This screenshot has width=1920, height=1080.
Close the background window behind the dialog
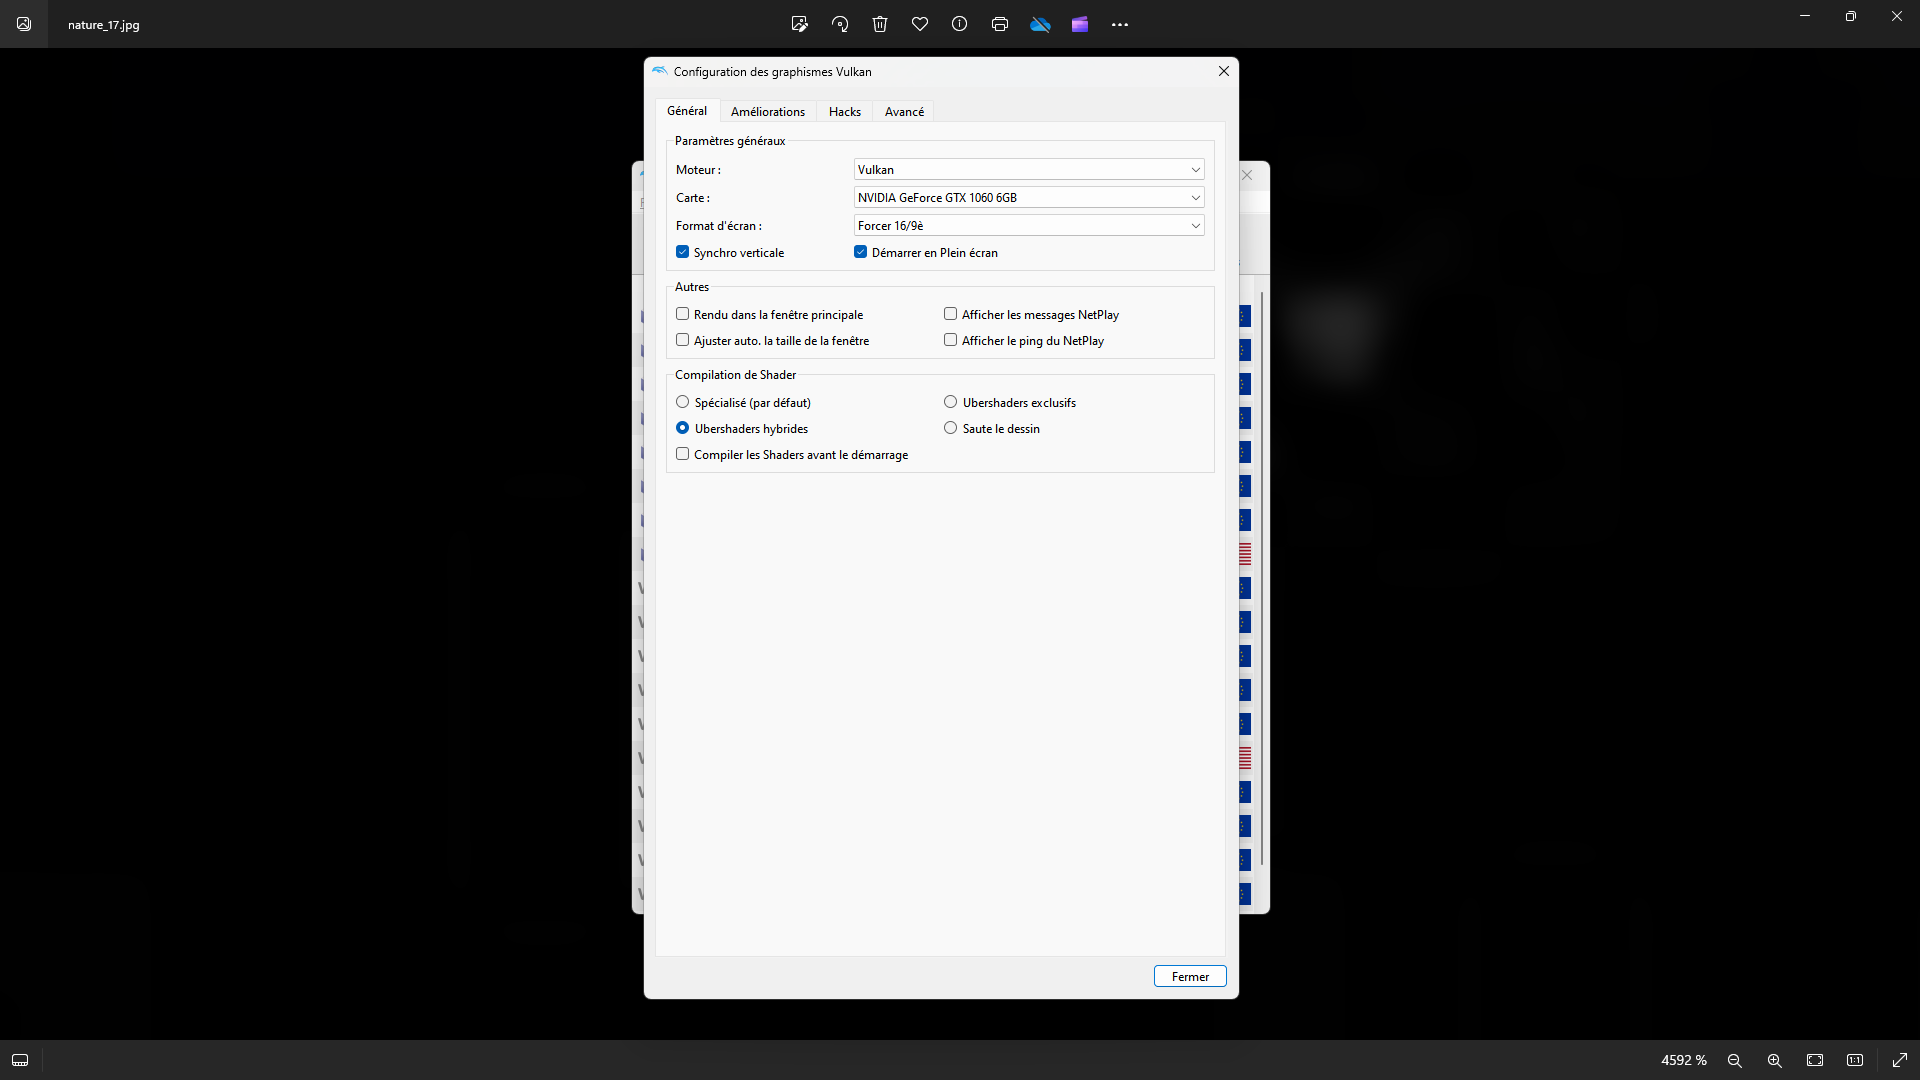1247,175
